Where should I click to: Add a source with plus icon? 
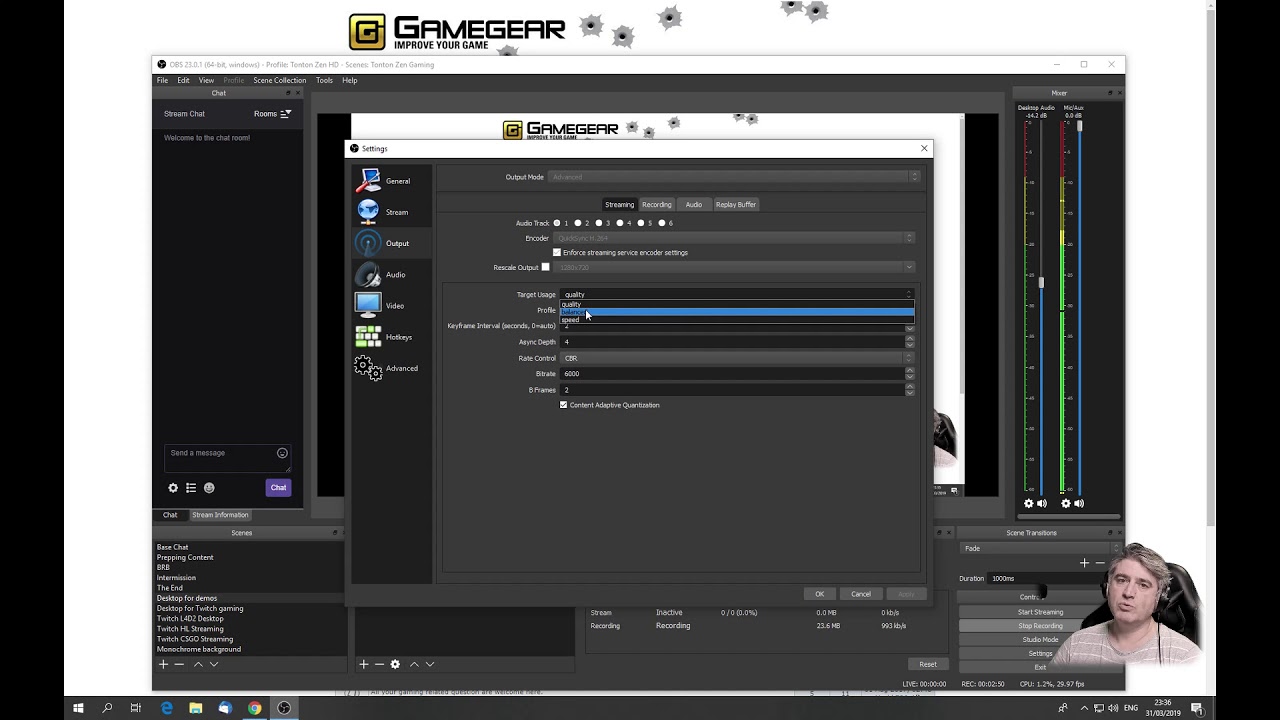pyautogui.click(x=364, y=664)
